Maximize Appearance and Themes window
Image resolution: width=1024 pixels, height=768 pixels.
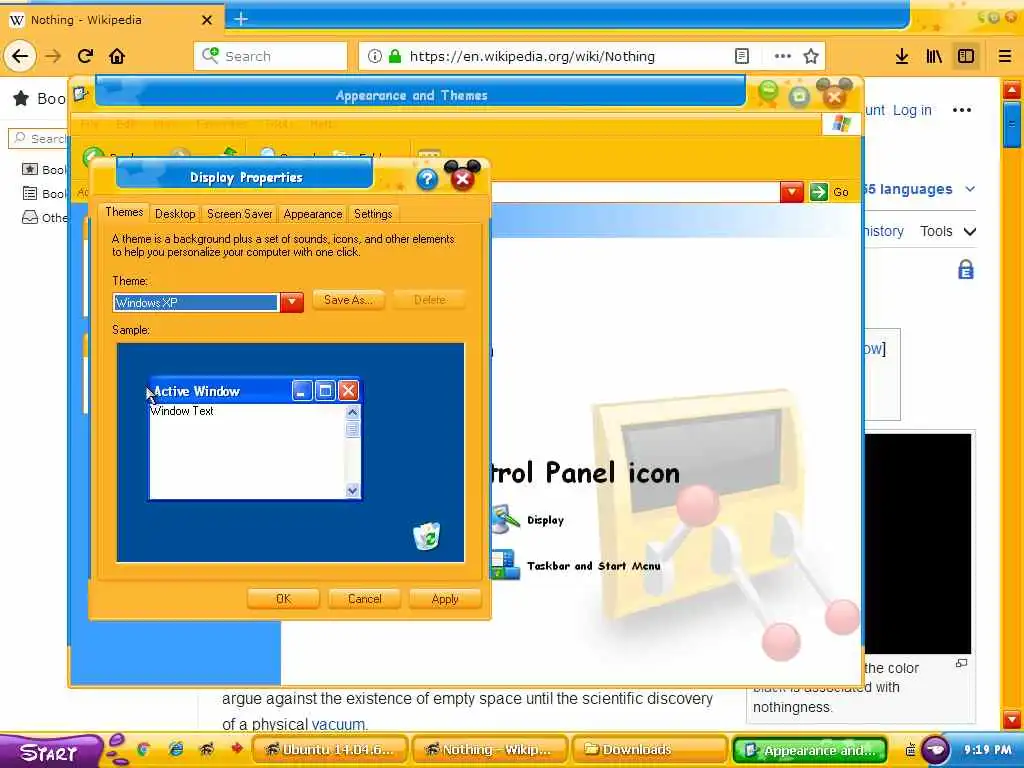click(799, 97)
